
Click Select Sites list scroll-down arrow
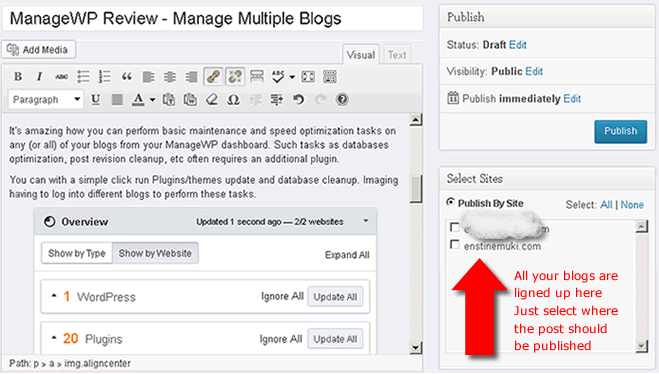click(x=641, y=346)
